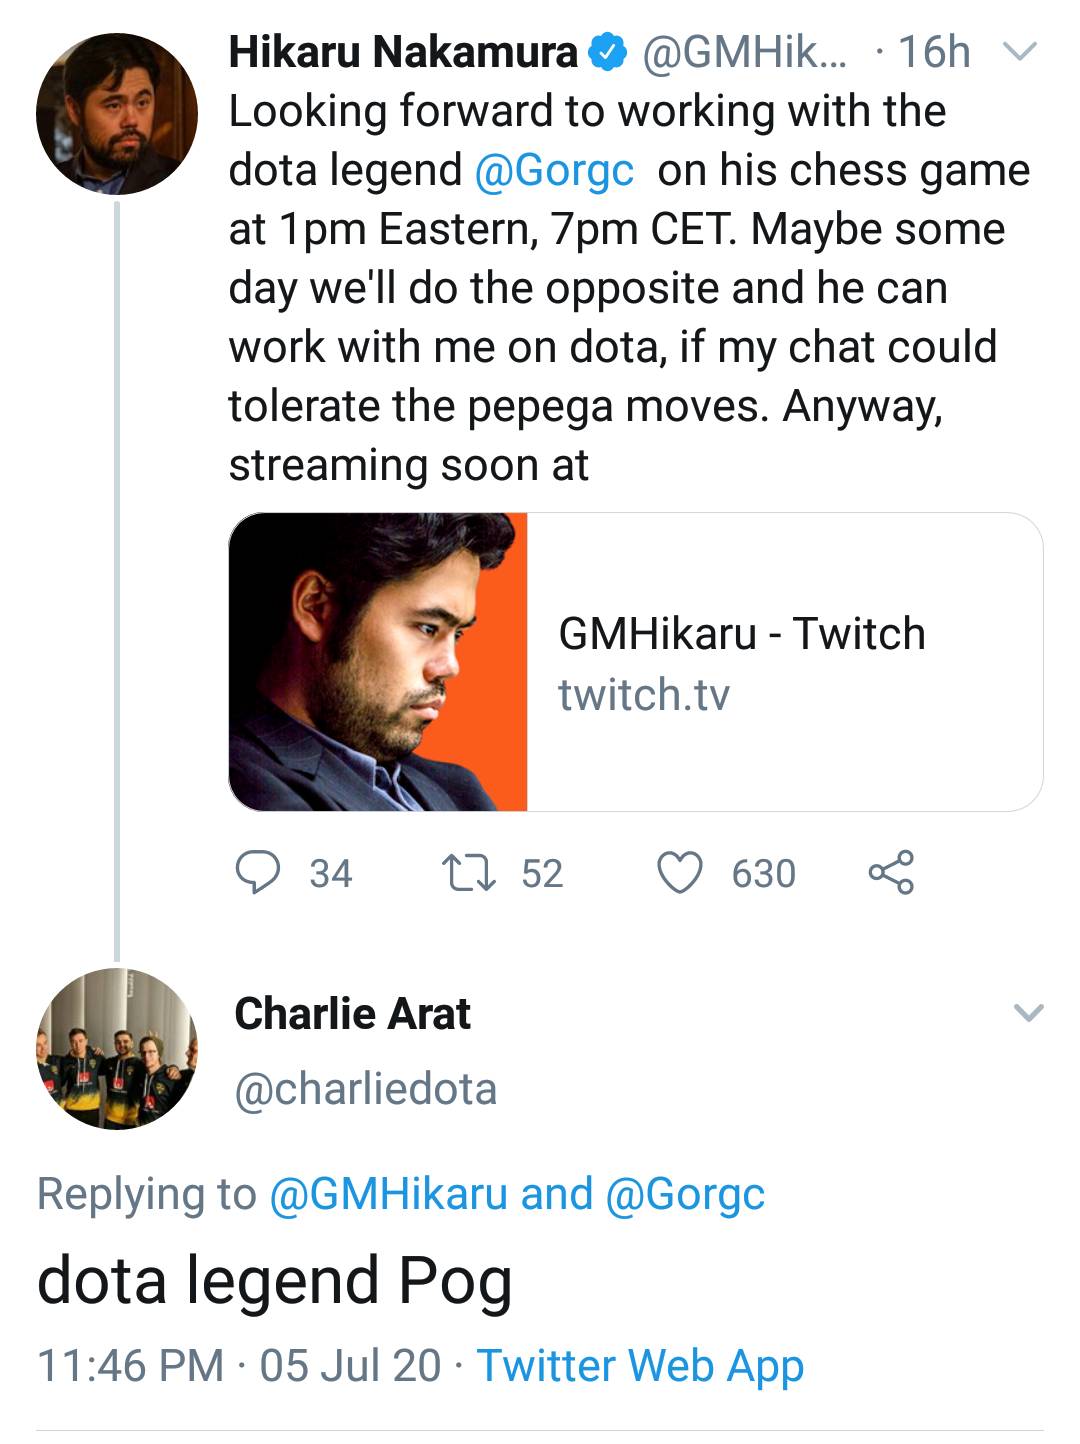Viewport: 1080px width, 1444px height.
Task: Click the 11:46 PM · 05 Jul 20 timestamp
Action: [x=239, y=1366]
